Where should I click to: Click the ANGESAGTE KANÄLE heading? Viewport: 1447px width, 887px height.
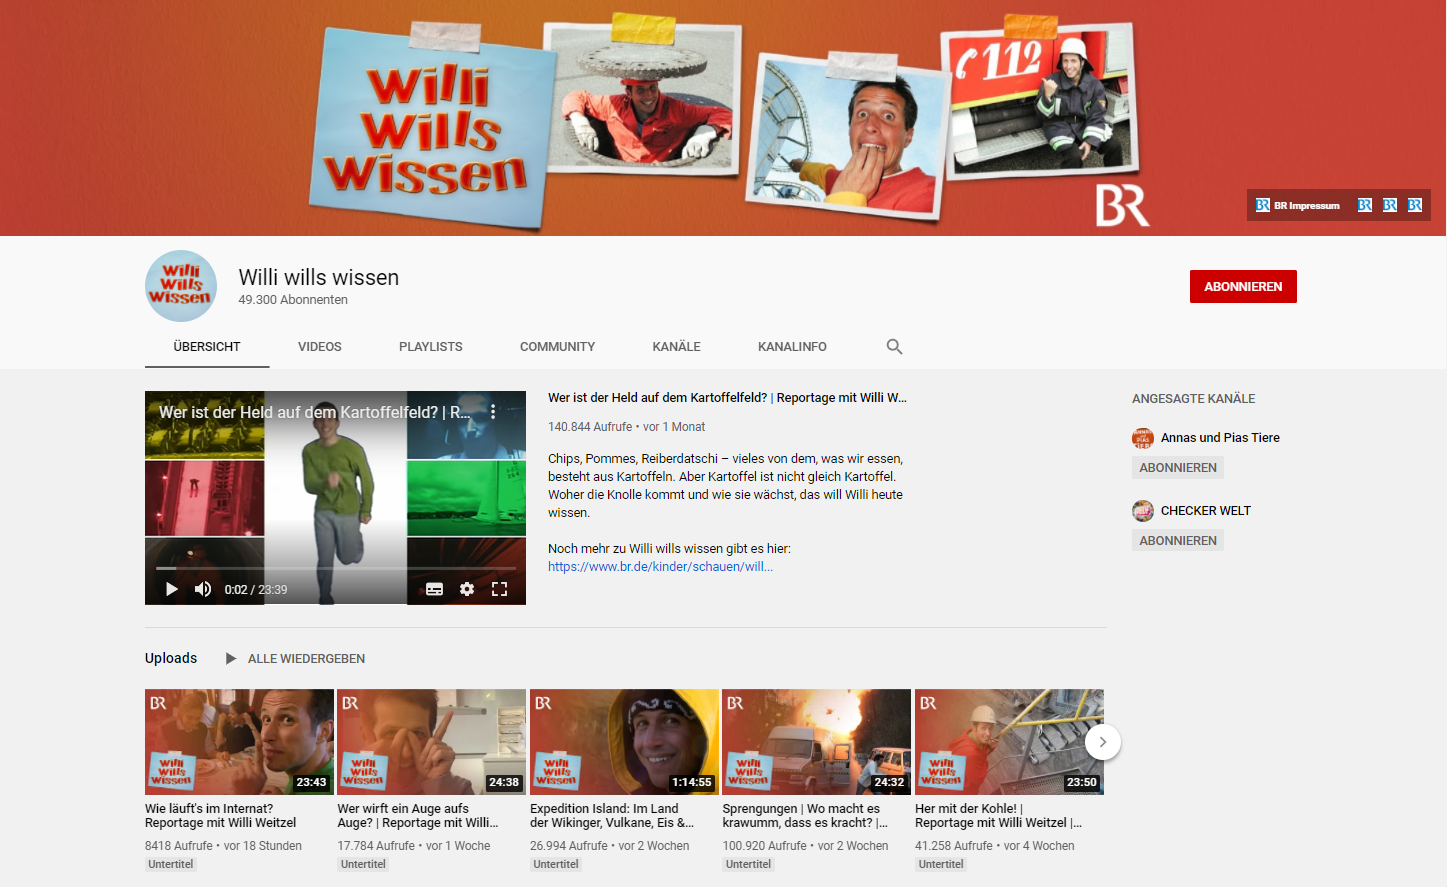tap(1193, 398)
